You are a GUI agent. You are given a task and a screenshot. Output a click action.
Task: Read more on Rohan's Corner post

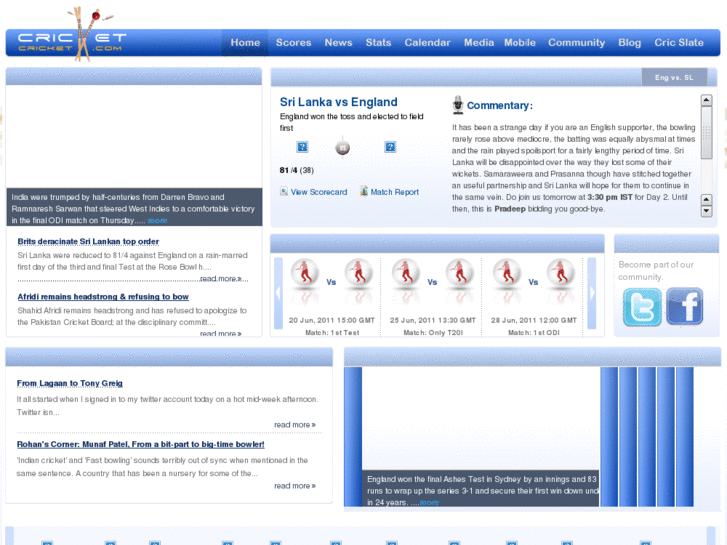(x=295, y=486)
